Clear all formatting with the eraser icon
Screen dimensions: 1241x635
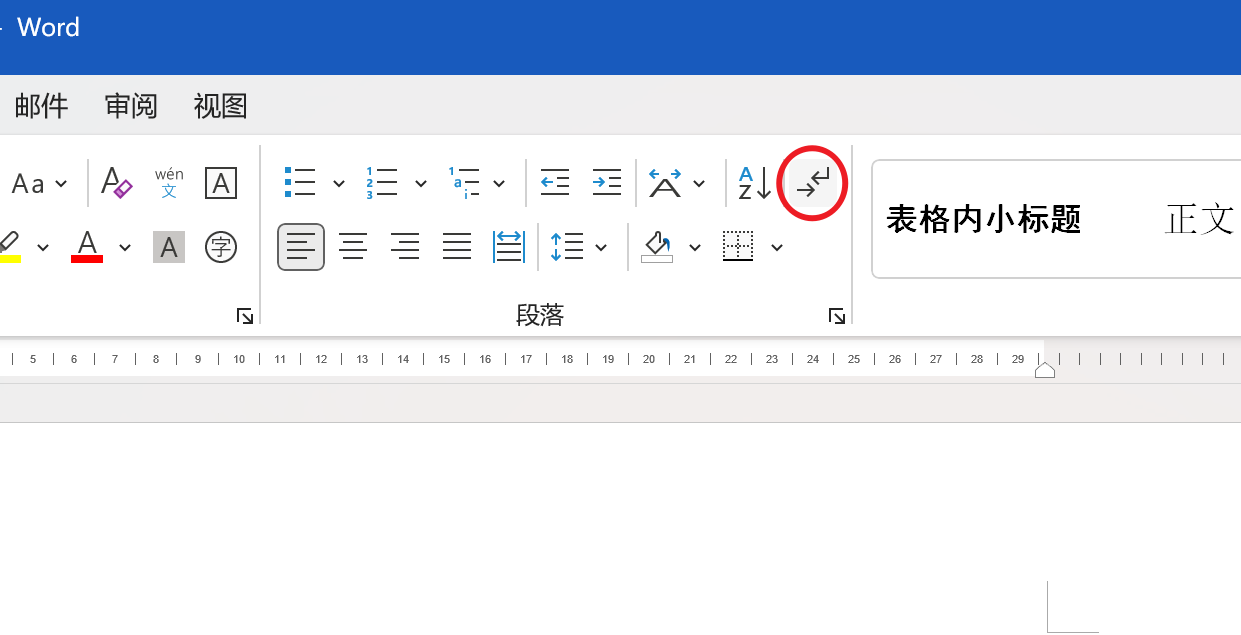pyautogui.click(x=117, y=183)
